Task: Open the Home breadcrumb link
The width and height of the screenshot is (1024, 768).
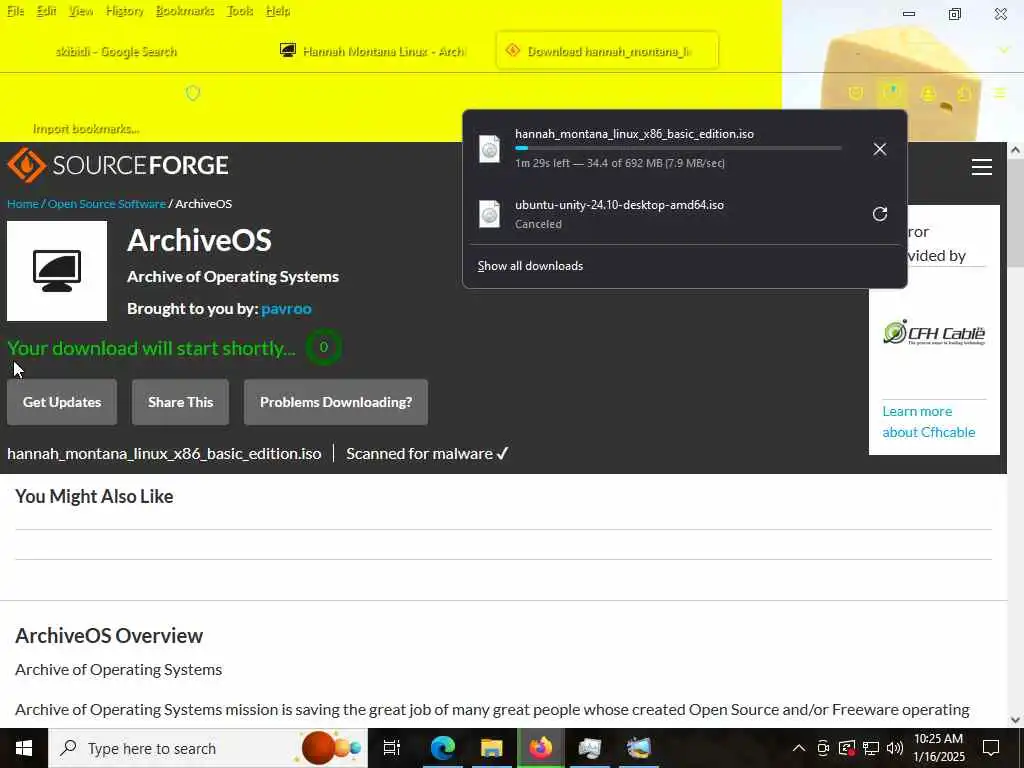Action: click(23, 204)
